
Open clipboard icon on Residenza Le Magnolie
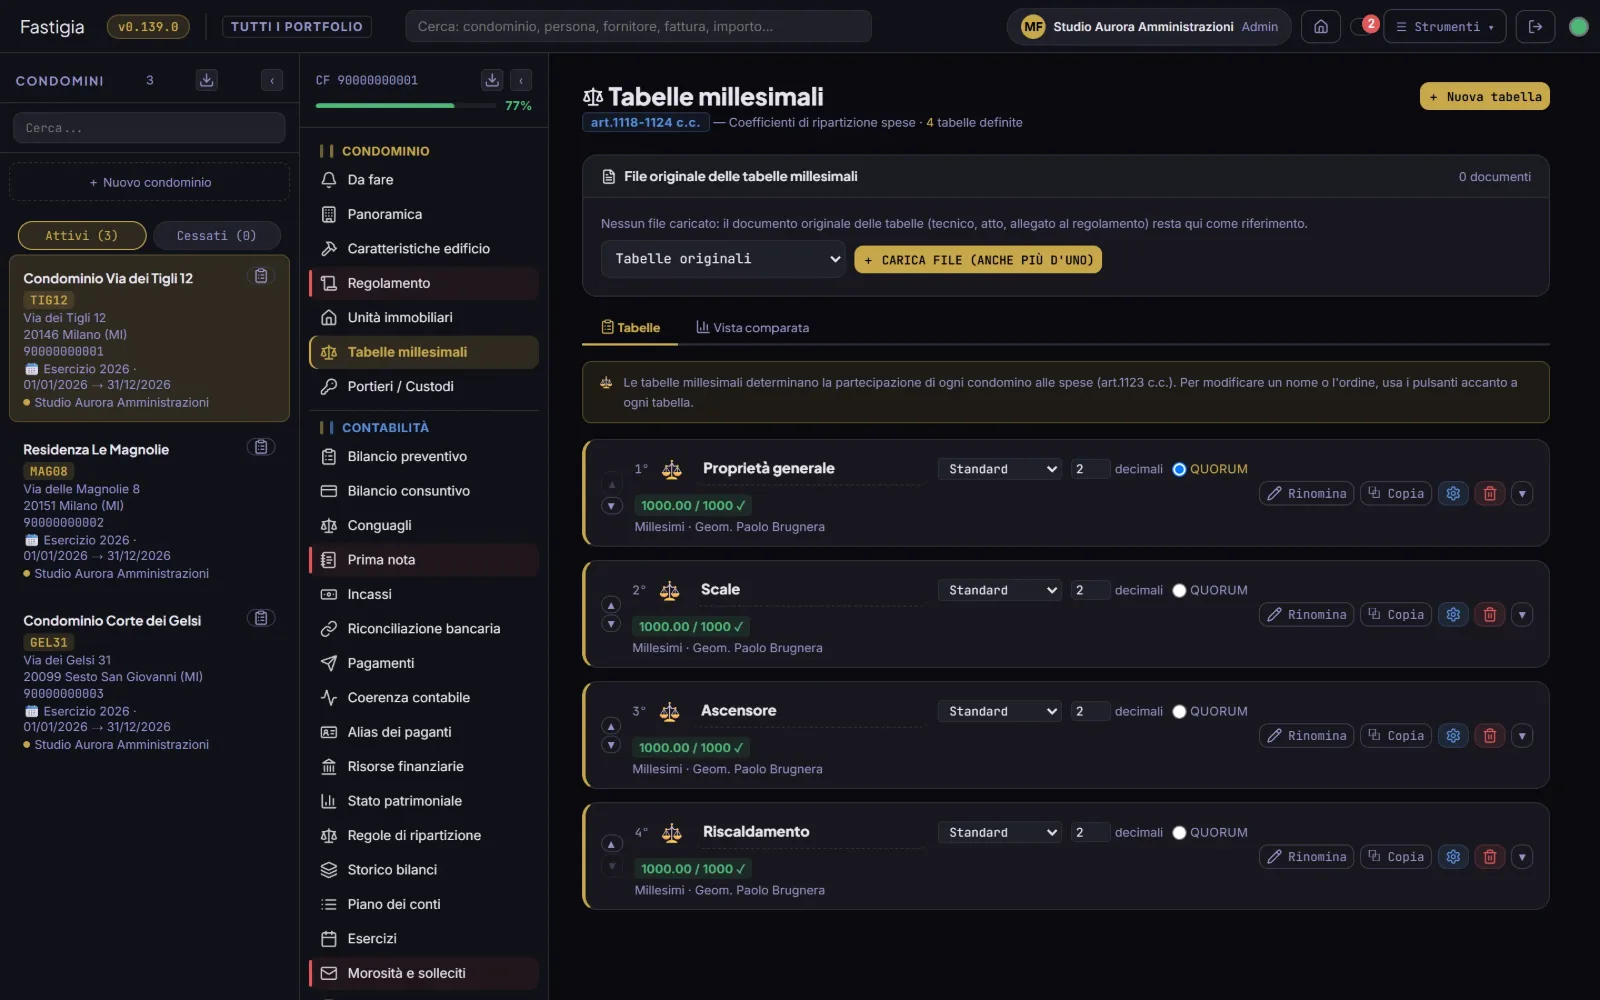click(261, 447)
